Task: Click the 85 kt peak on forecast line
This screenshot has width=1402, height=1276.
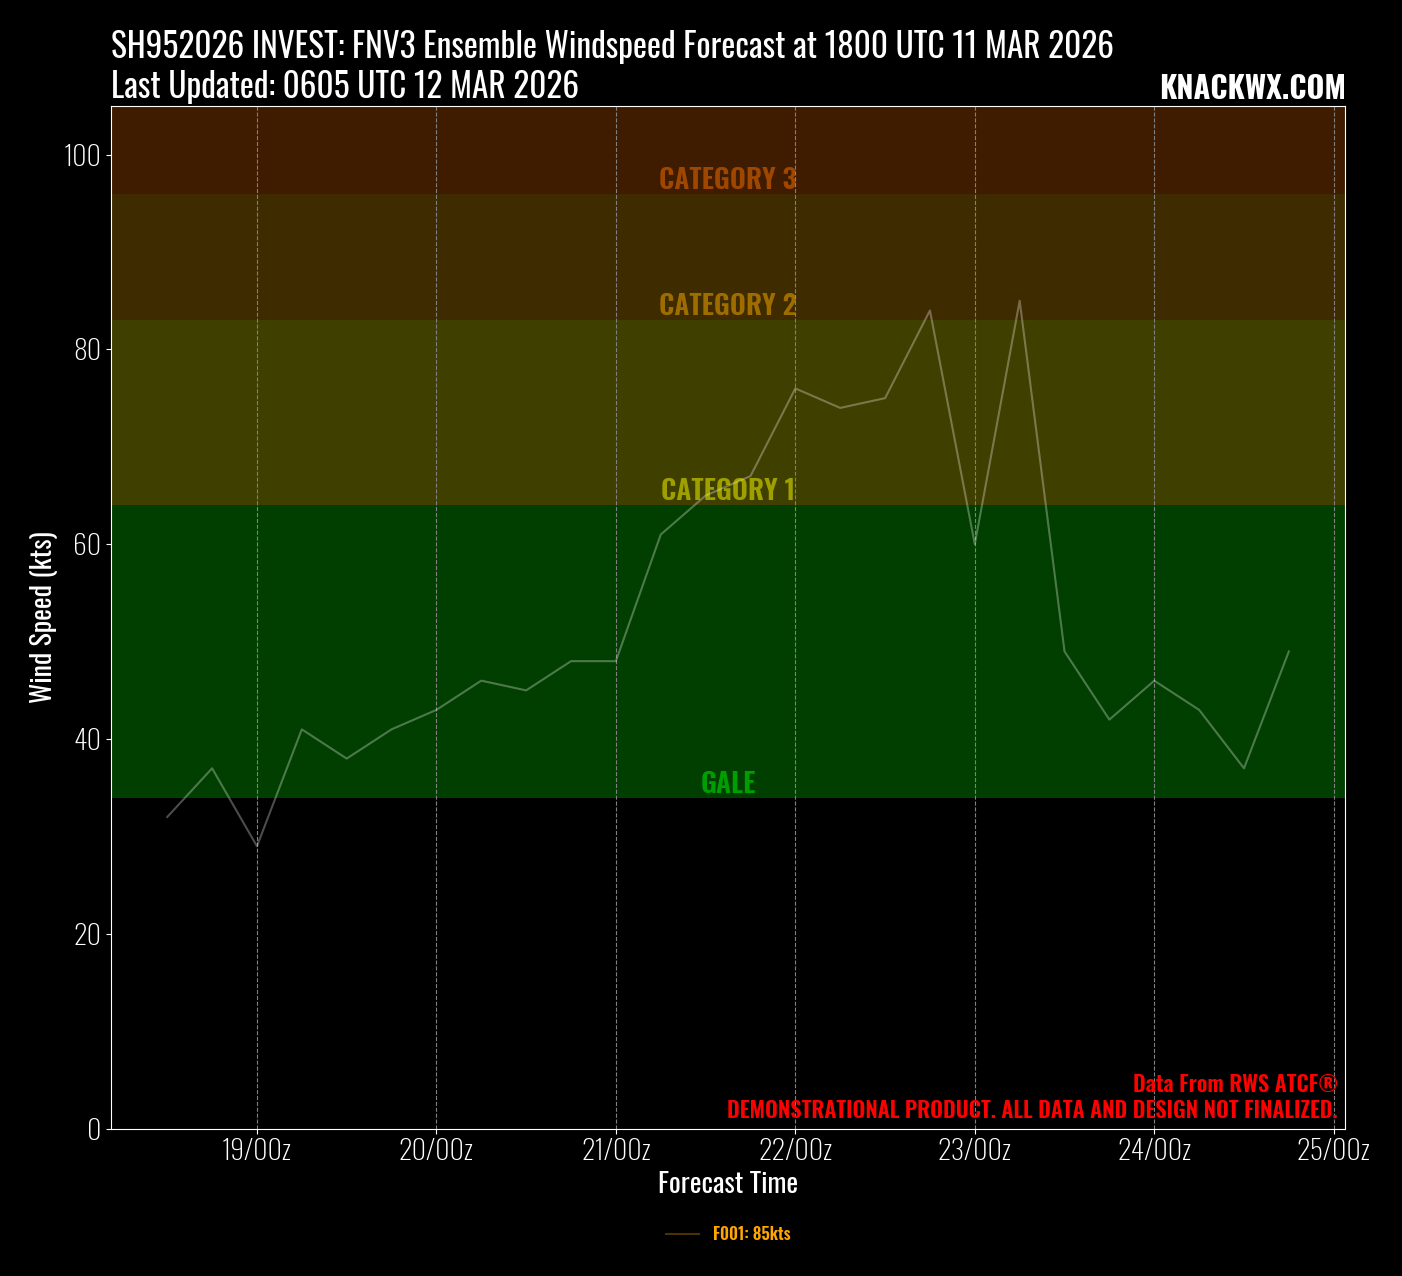Action: point(1019,300)
